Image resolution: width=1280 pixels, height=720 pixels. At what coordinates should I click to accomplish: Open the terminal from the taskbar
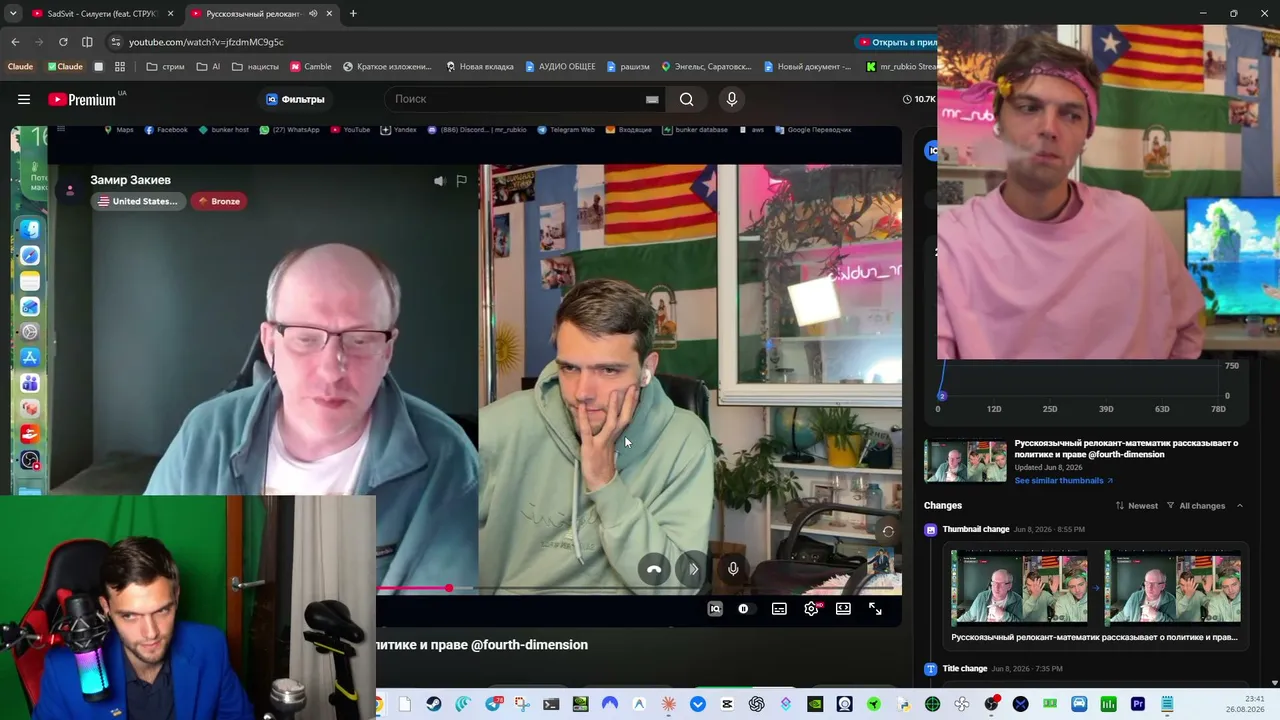point(551,704)
